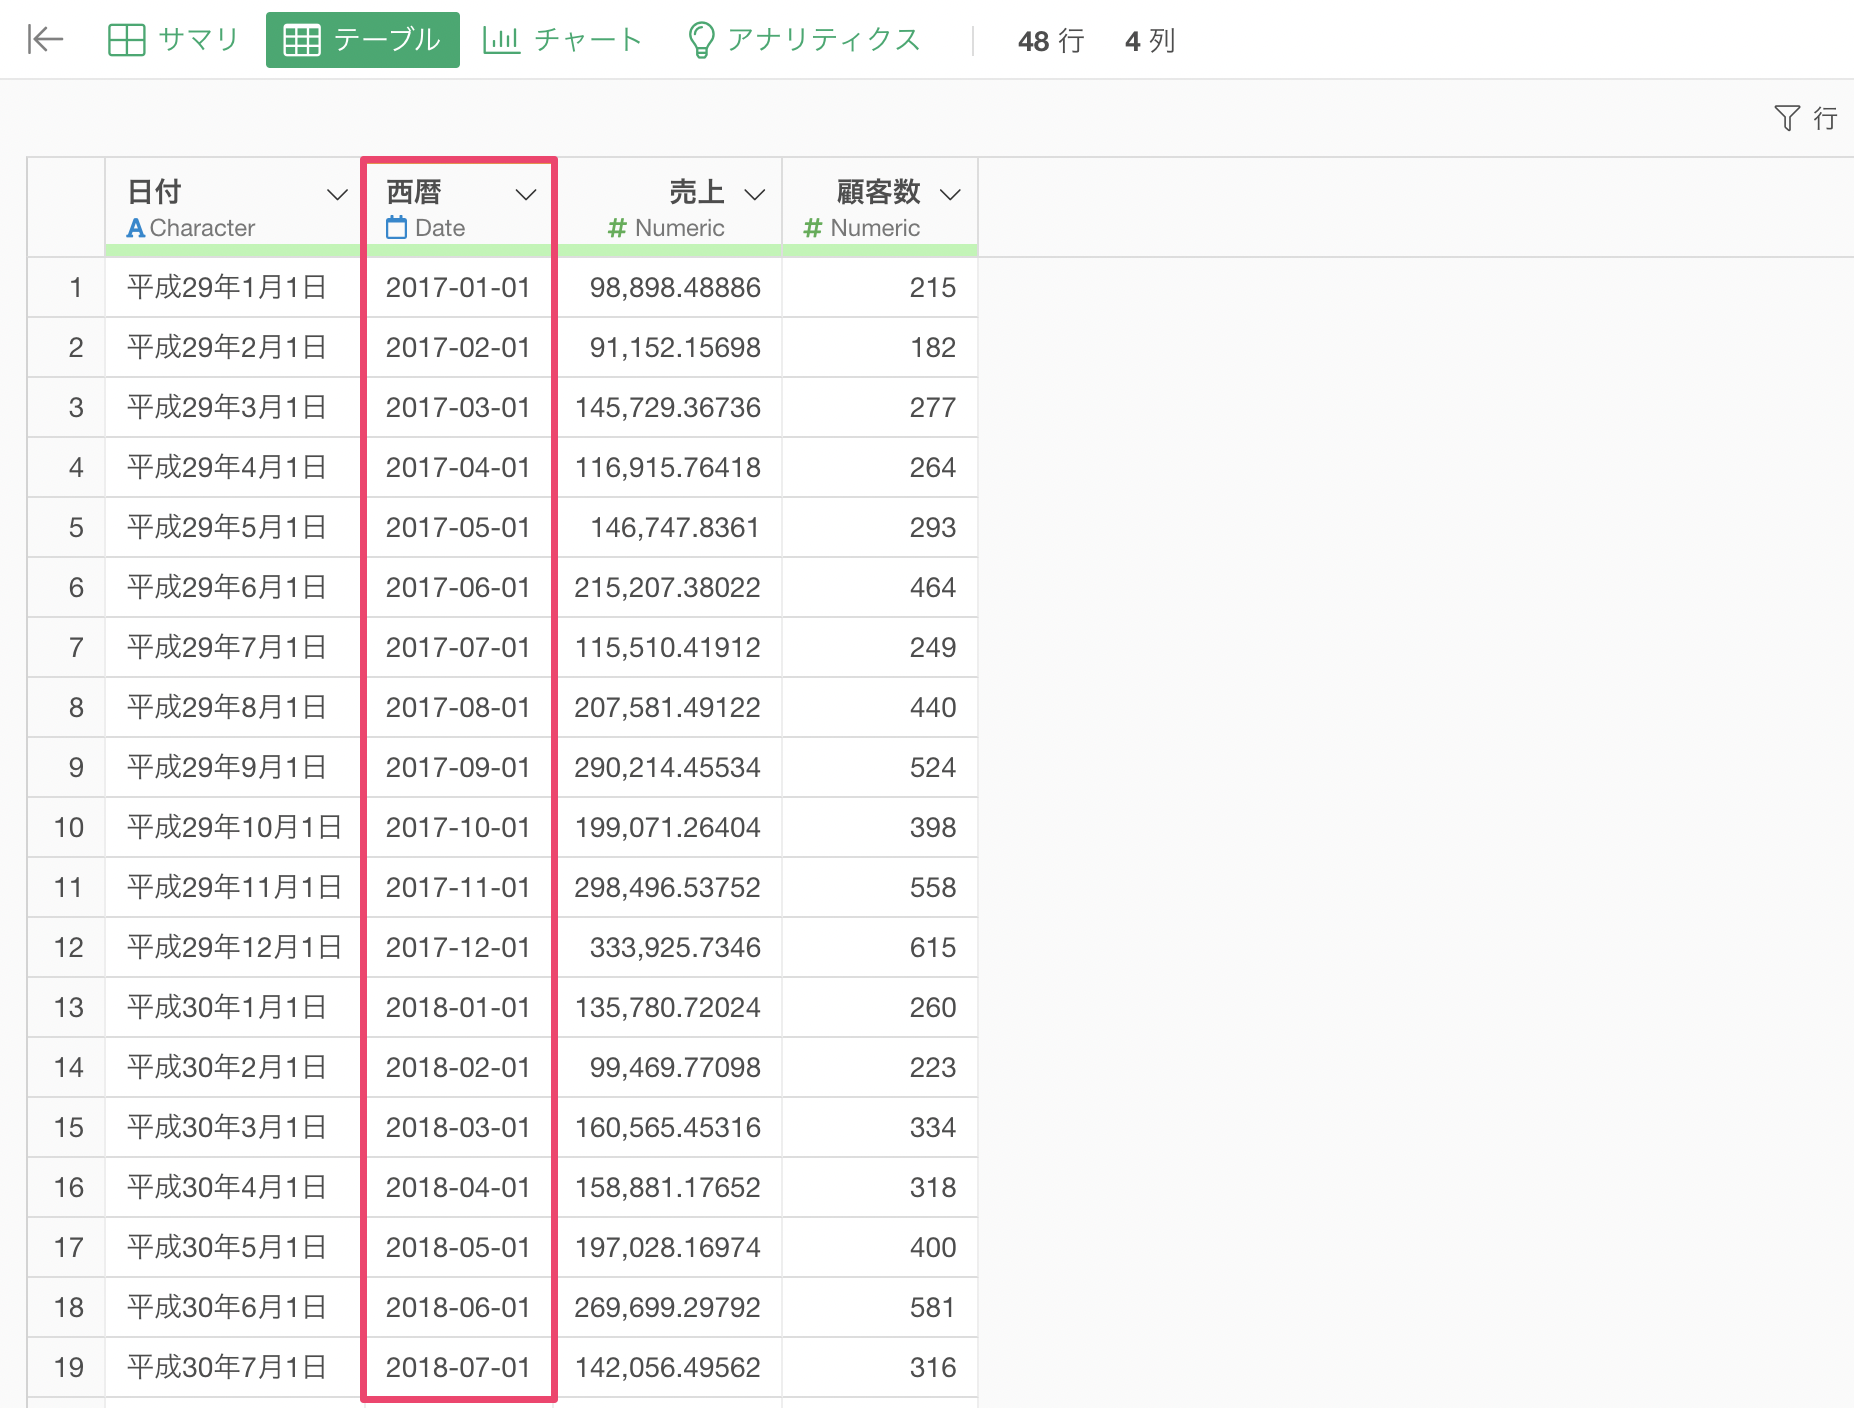Open the 顧客数 column dropdown menu
Screen dimensions: 1854x1408
point(950,194)
